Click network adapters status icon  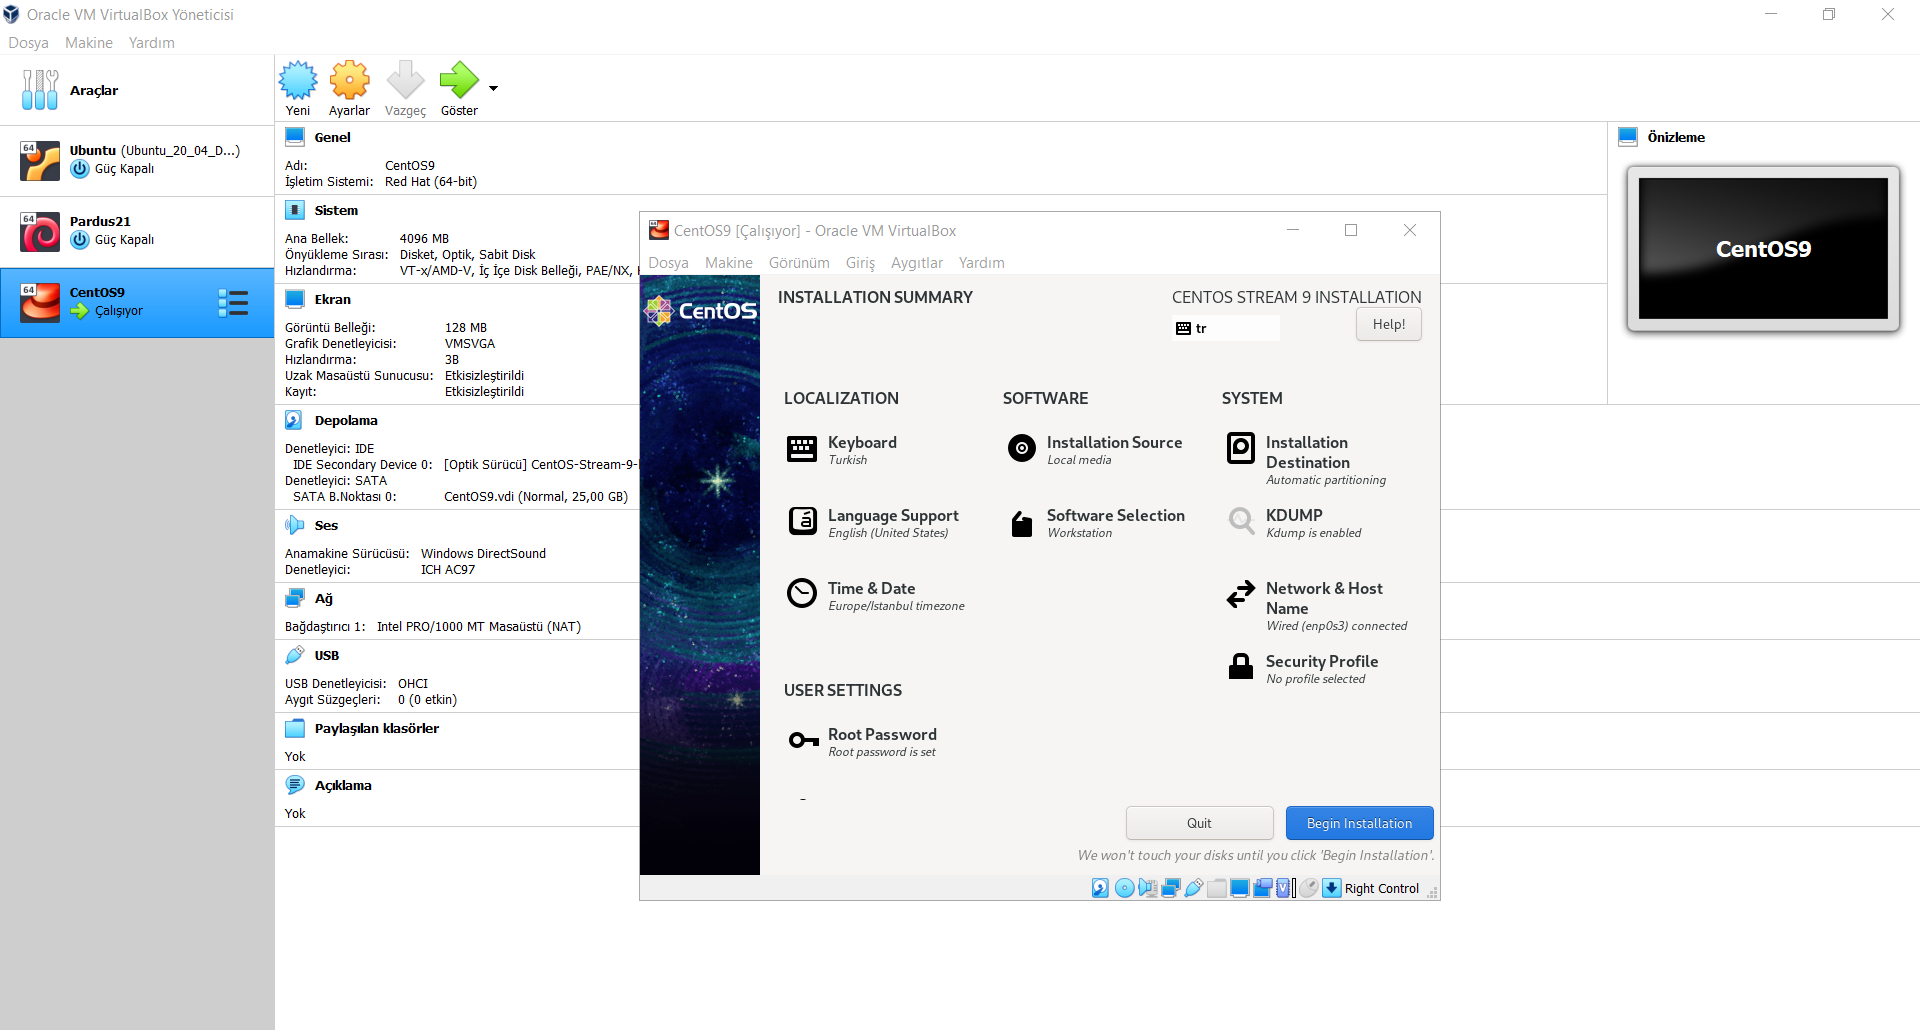[x=1170, y=888]
